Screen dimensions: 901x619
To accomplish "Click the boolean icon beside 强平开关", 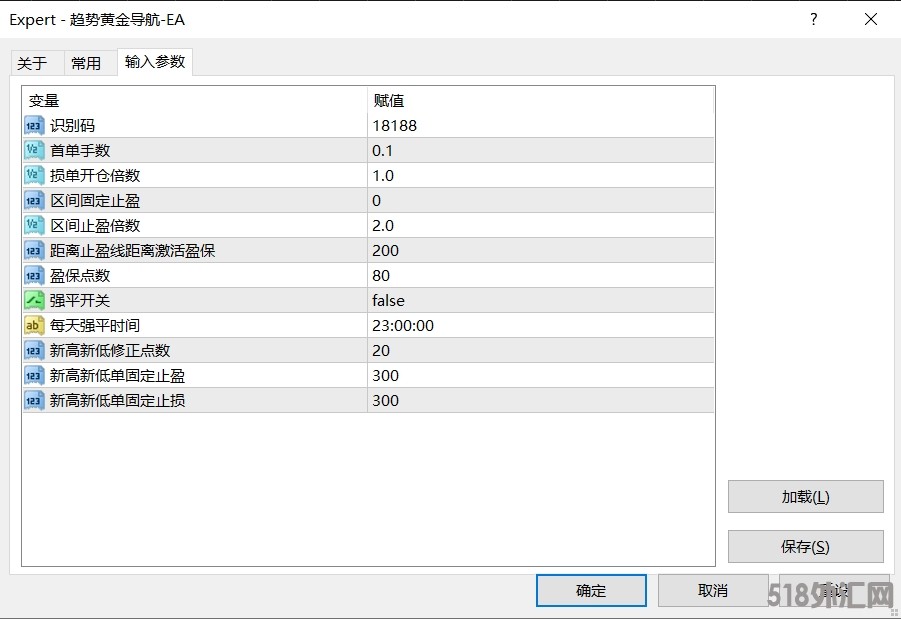I will 34,301.
